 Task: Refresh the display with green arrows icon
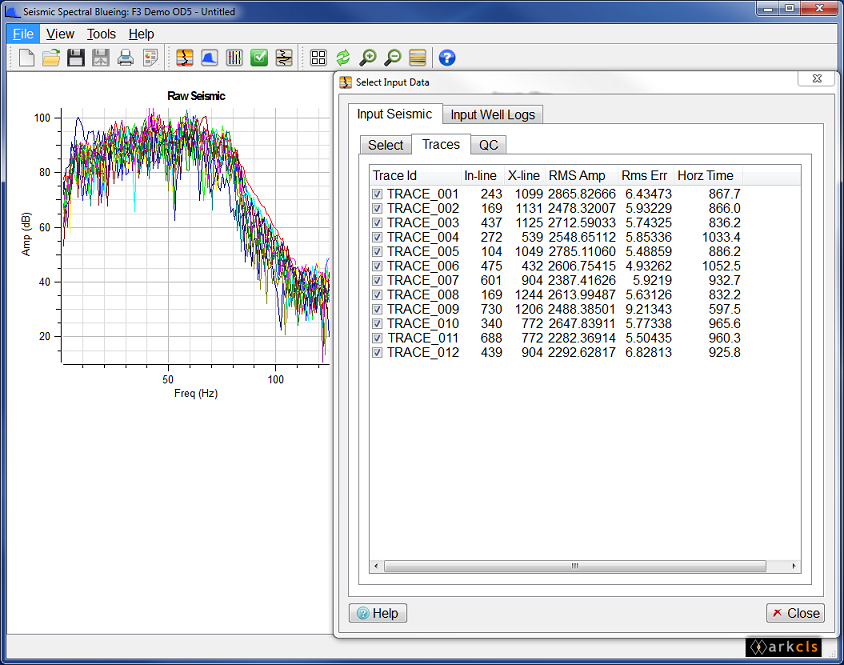pos(343,58)
